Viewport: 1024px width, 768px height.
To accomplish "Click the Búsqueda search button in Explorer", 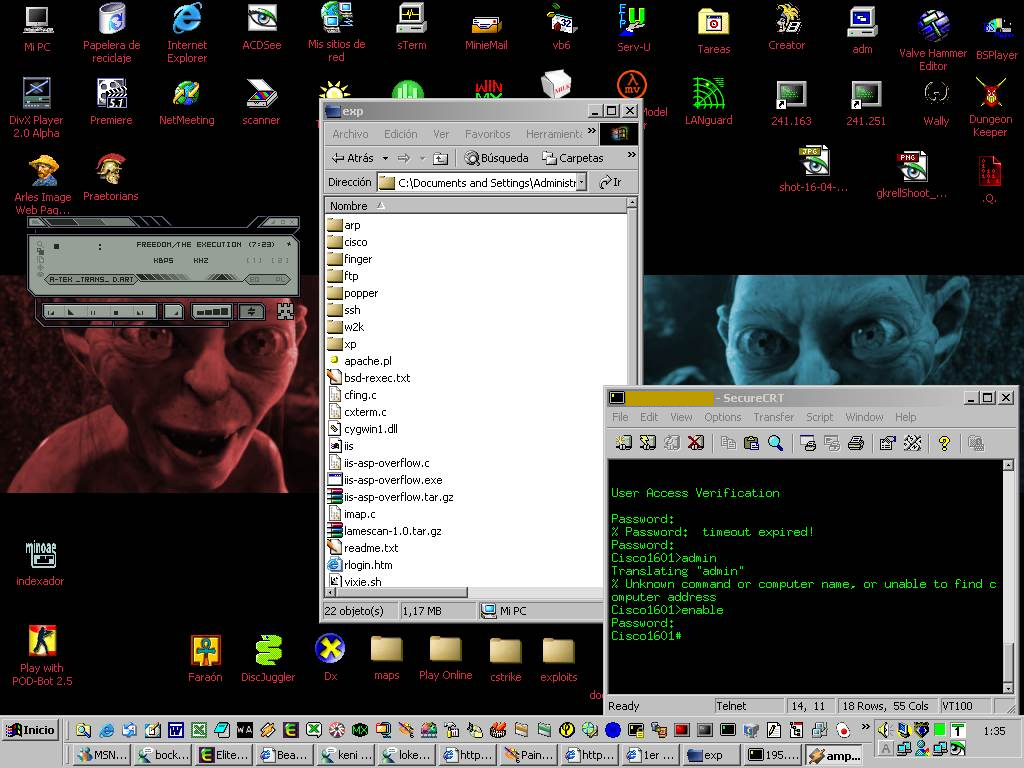I will click(496, 158).
